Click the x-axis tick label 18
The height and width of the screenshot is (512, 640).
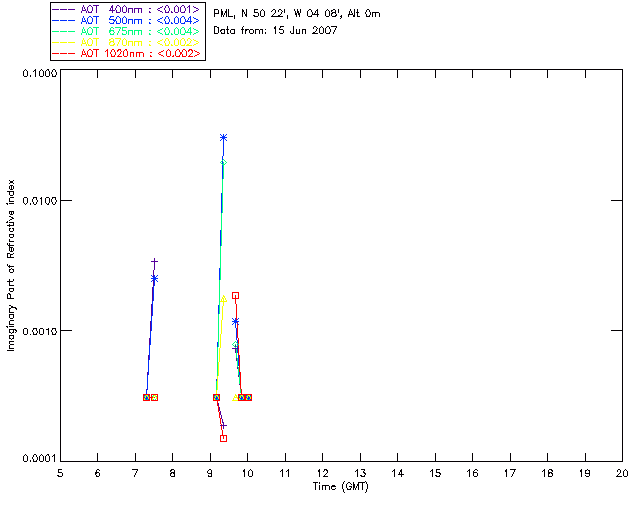[547, 473]
